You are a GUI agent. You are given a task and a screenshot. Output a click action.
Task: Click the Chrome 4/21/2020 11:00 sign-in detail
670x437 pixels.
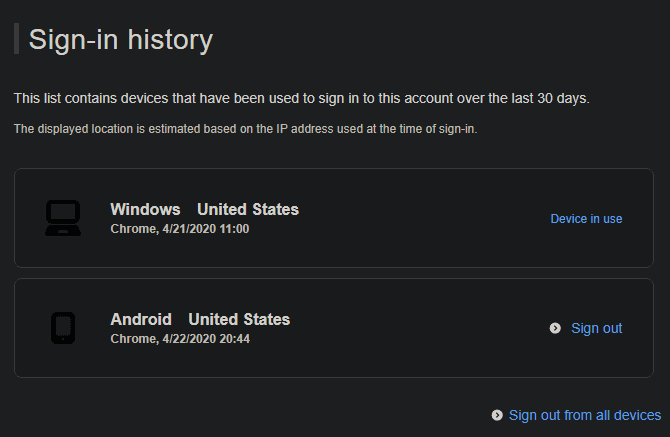coord(179,229)
